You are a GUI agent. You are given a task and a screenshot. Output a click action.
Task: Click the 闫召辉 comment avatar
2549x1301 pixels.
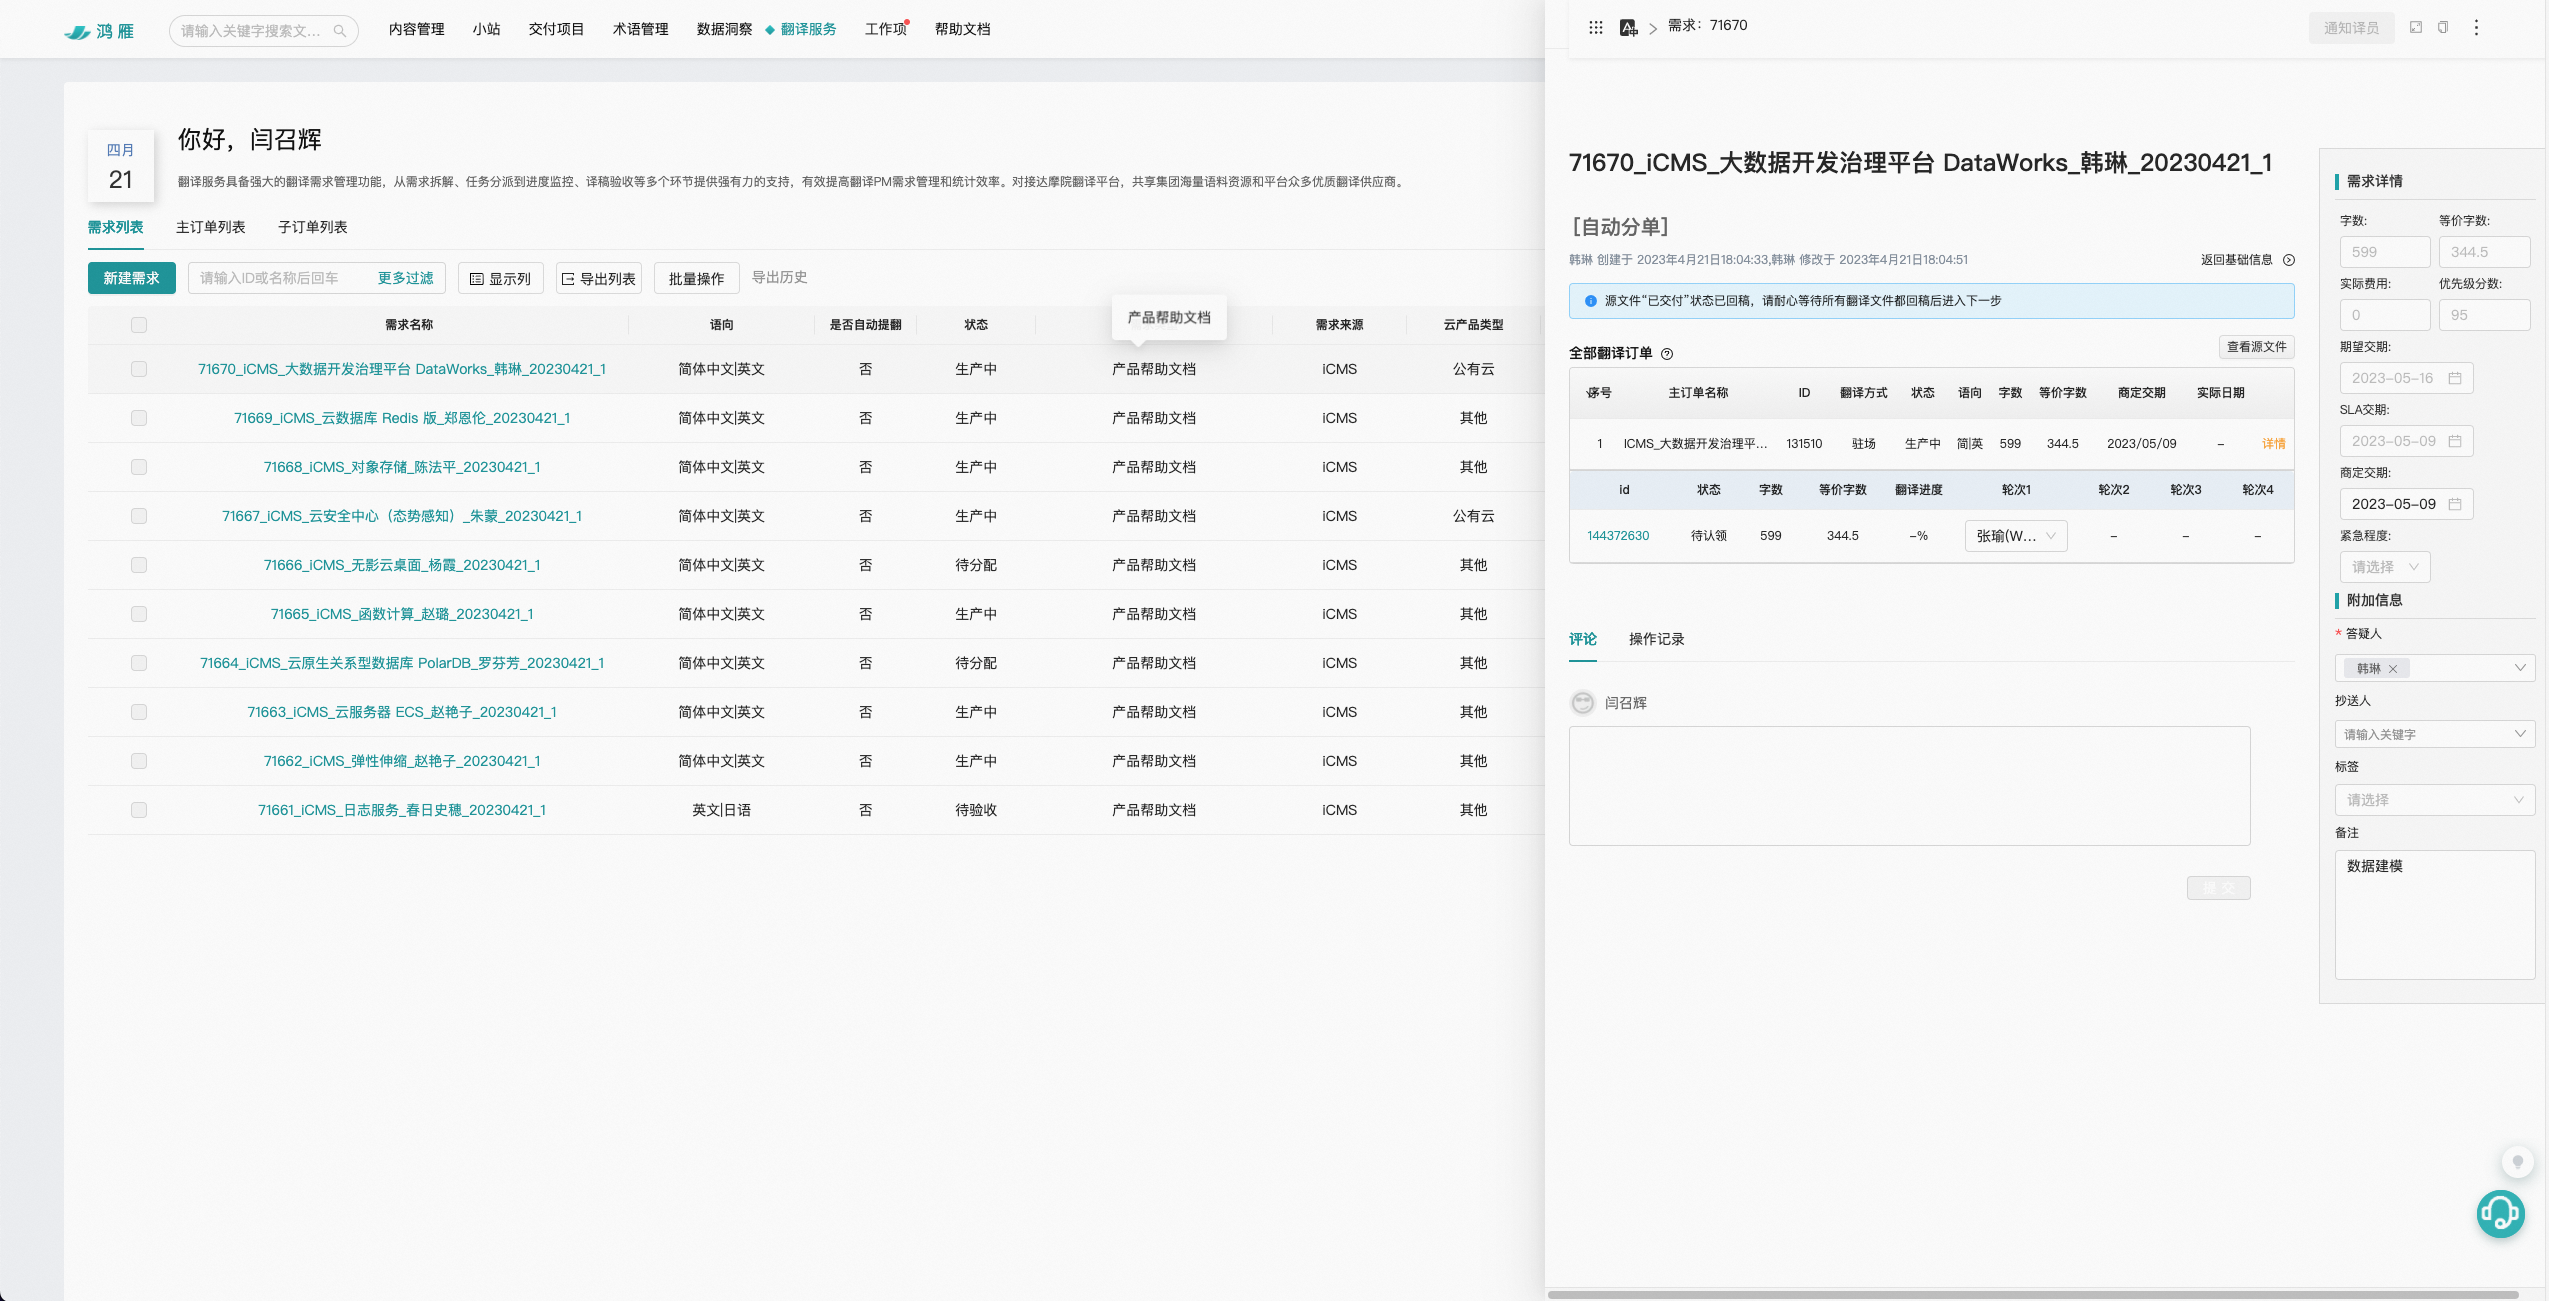click(x=1582, y=703)
